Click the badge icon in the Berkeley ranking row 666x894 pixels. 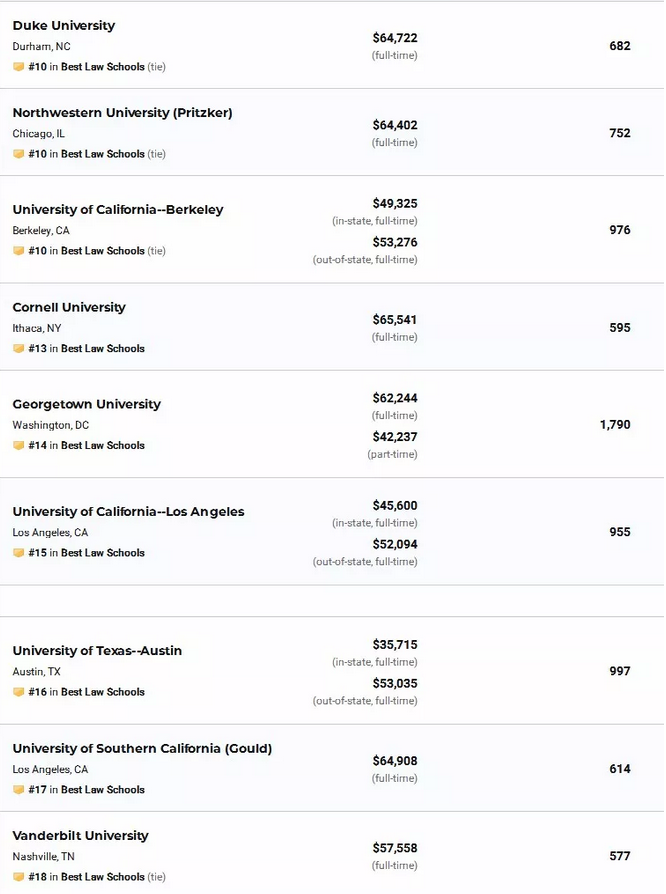[18, 251]
